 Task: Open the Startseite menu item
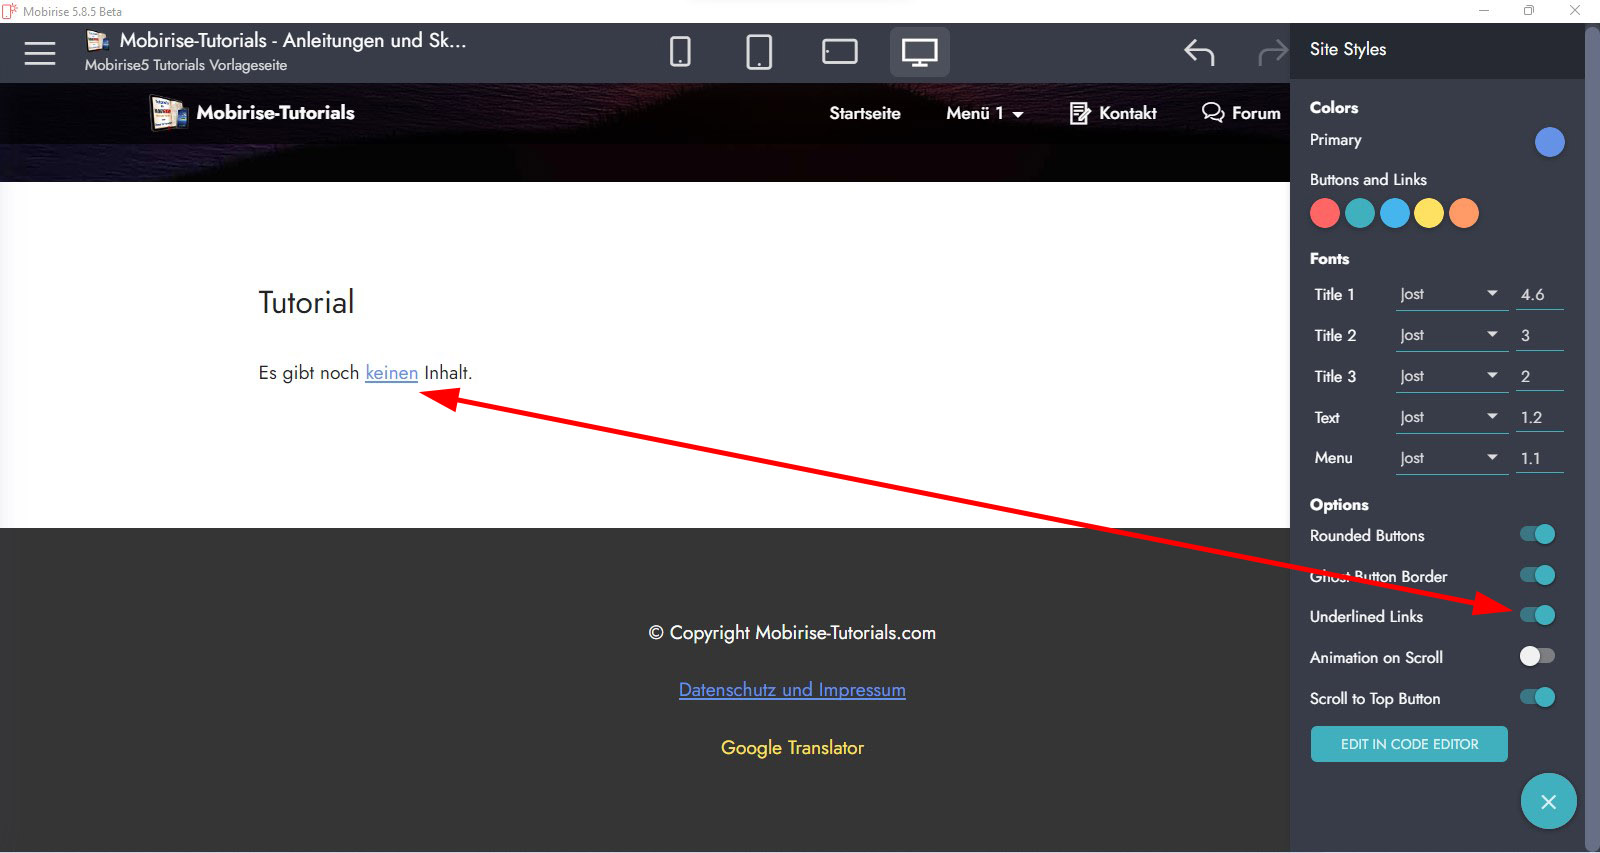click(x=865, y=113)
